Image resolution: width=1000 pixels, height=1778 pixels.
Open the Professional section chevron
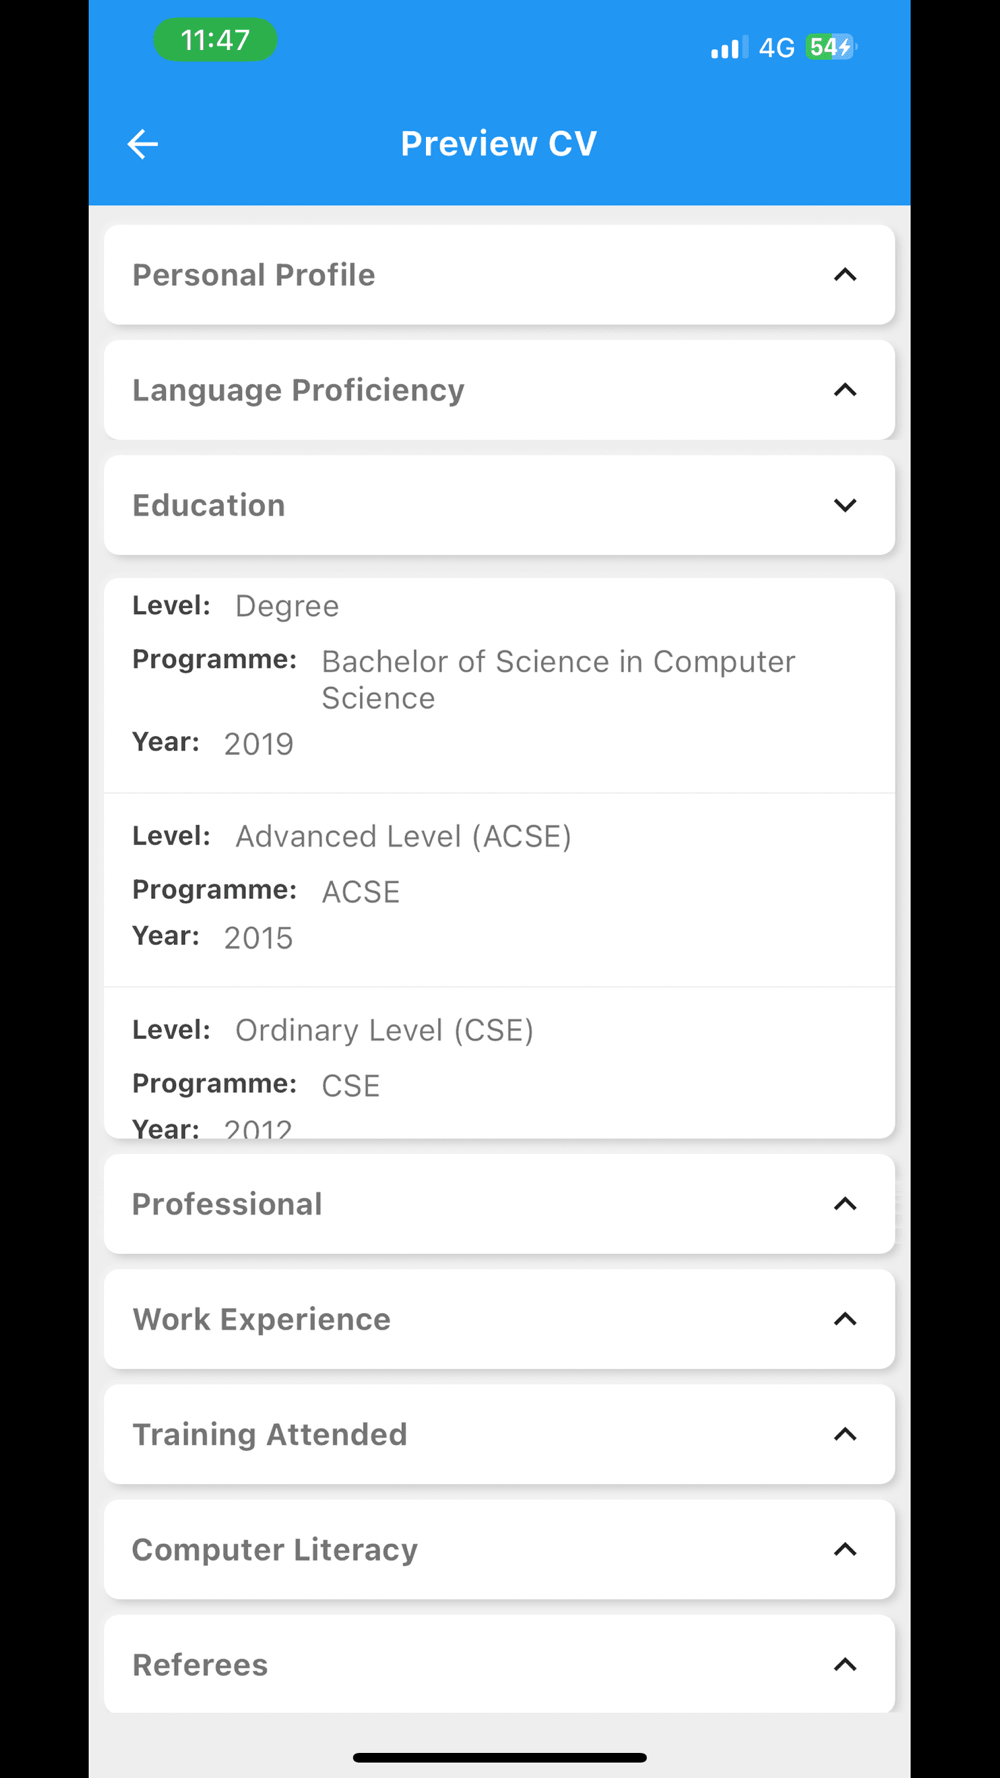845,1204
